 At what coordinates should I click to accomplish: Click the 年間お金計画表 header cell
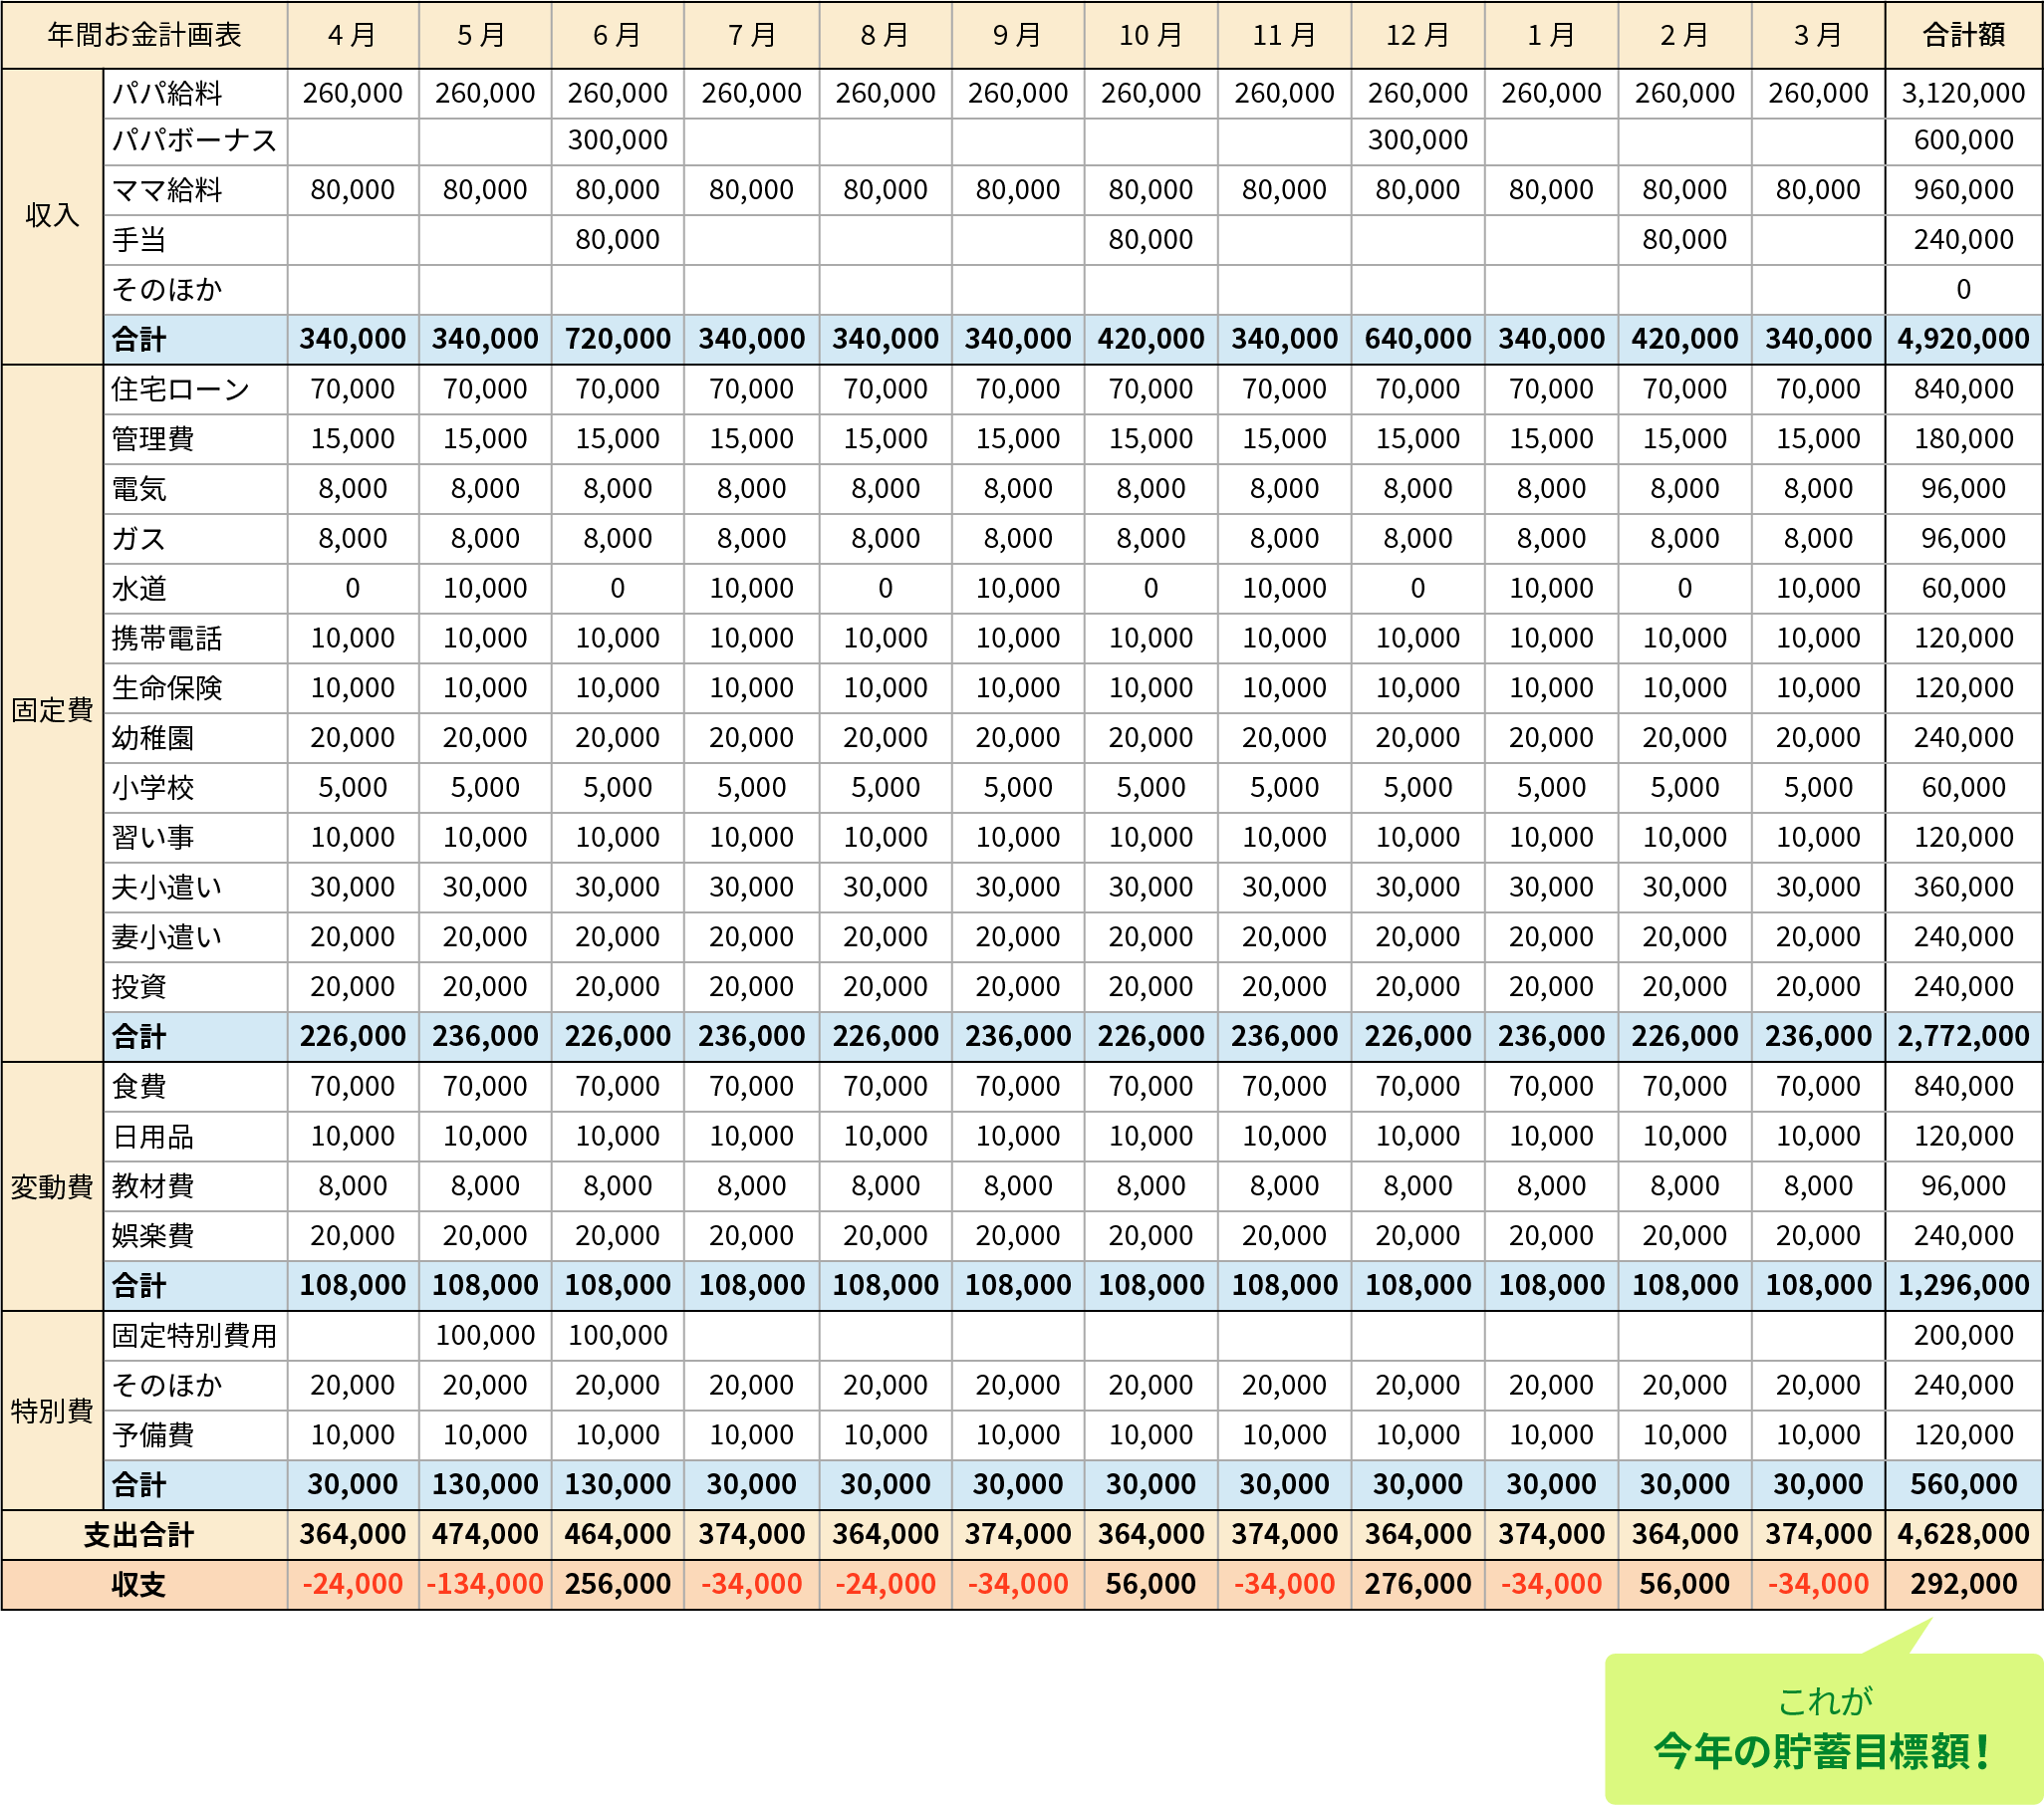[x=144, y=35]
